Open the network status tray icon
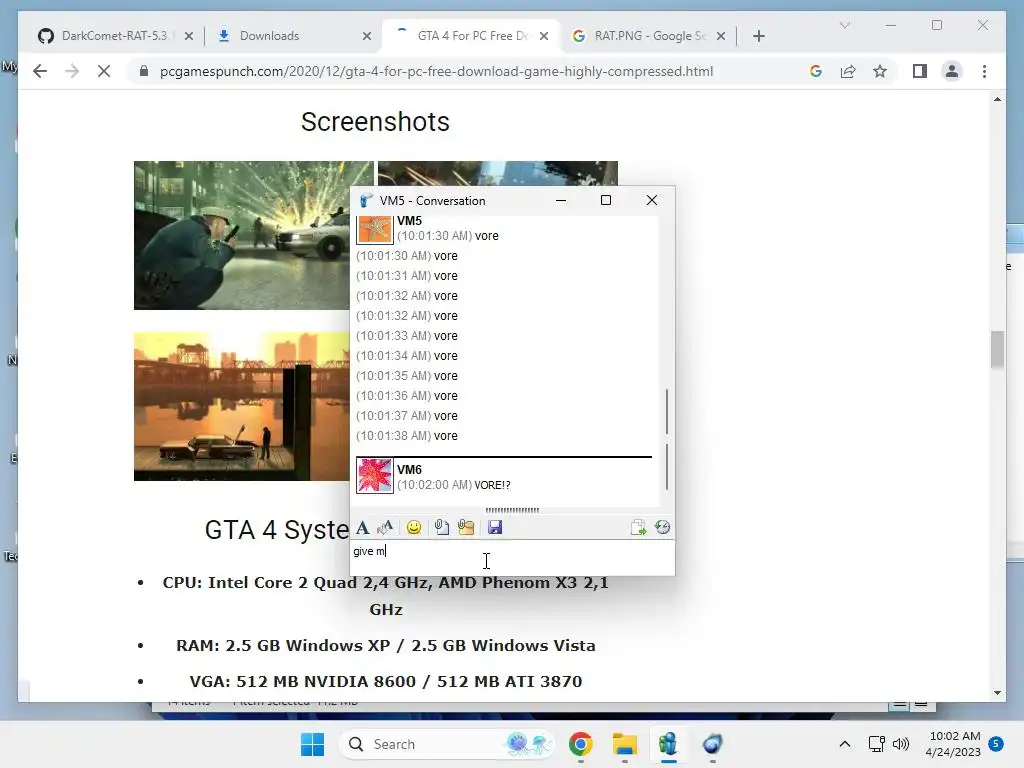The height and width of the screenshot is (768, 1024). coord(876,744)
